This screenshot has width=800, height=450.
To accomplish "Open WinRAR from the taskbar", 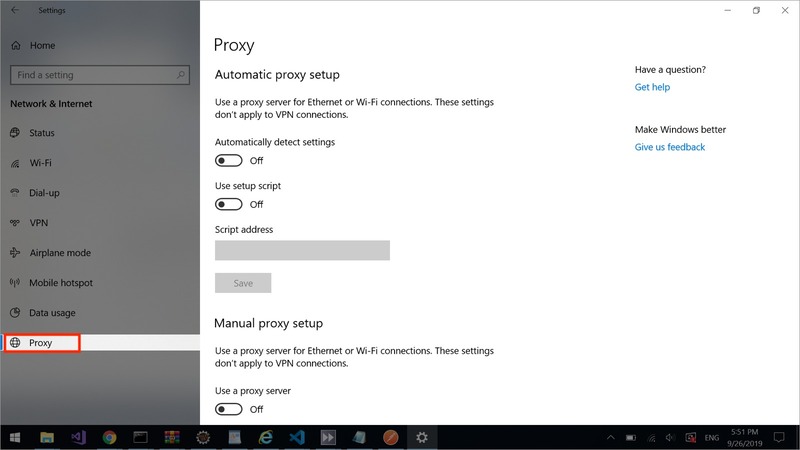I will pos(172,437).
